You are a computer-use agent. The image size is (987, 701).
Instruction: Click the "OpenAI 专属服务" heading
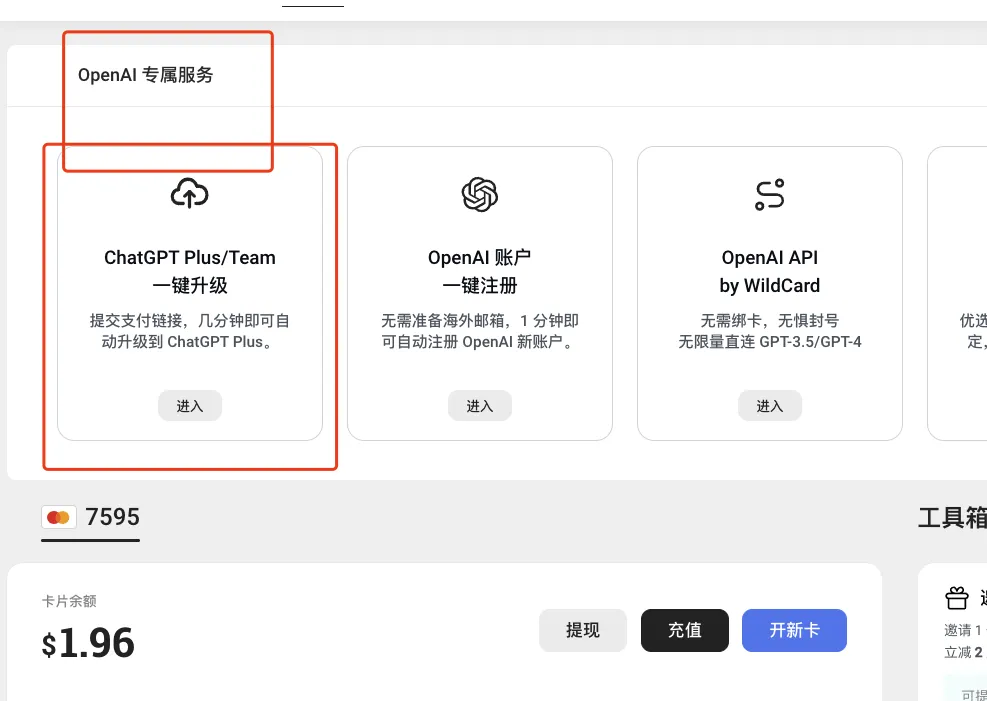145,75
